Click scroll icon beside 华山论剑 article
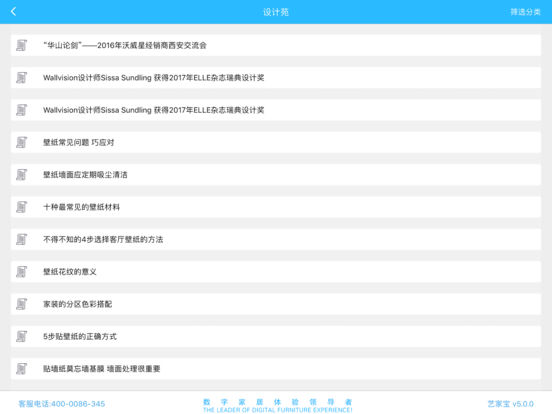The width and height of the screenshot is (552, 414). (21, 45)
